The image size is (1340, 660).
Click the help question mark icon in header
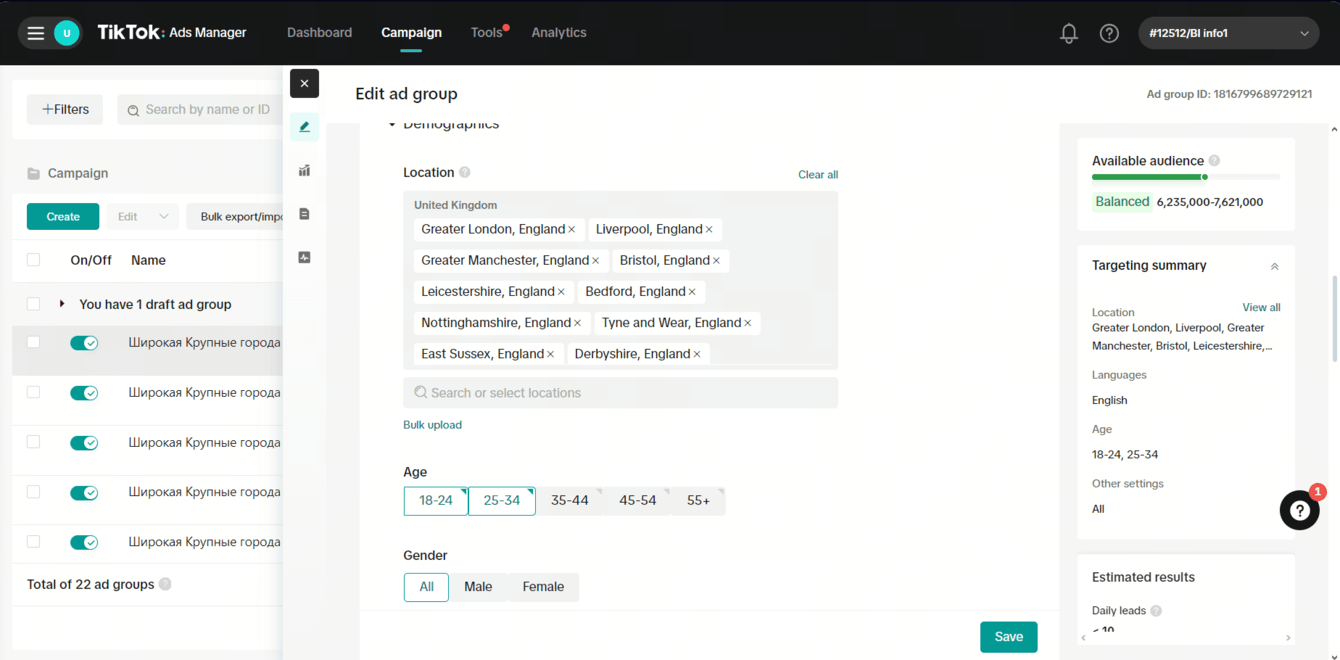coord(1109,33)
